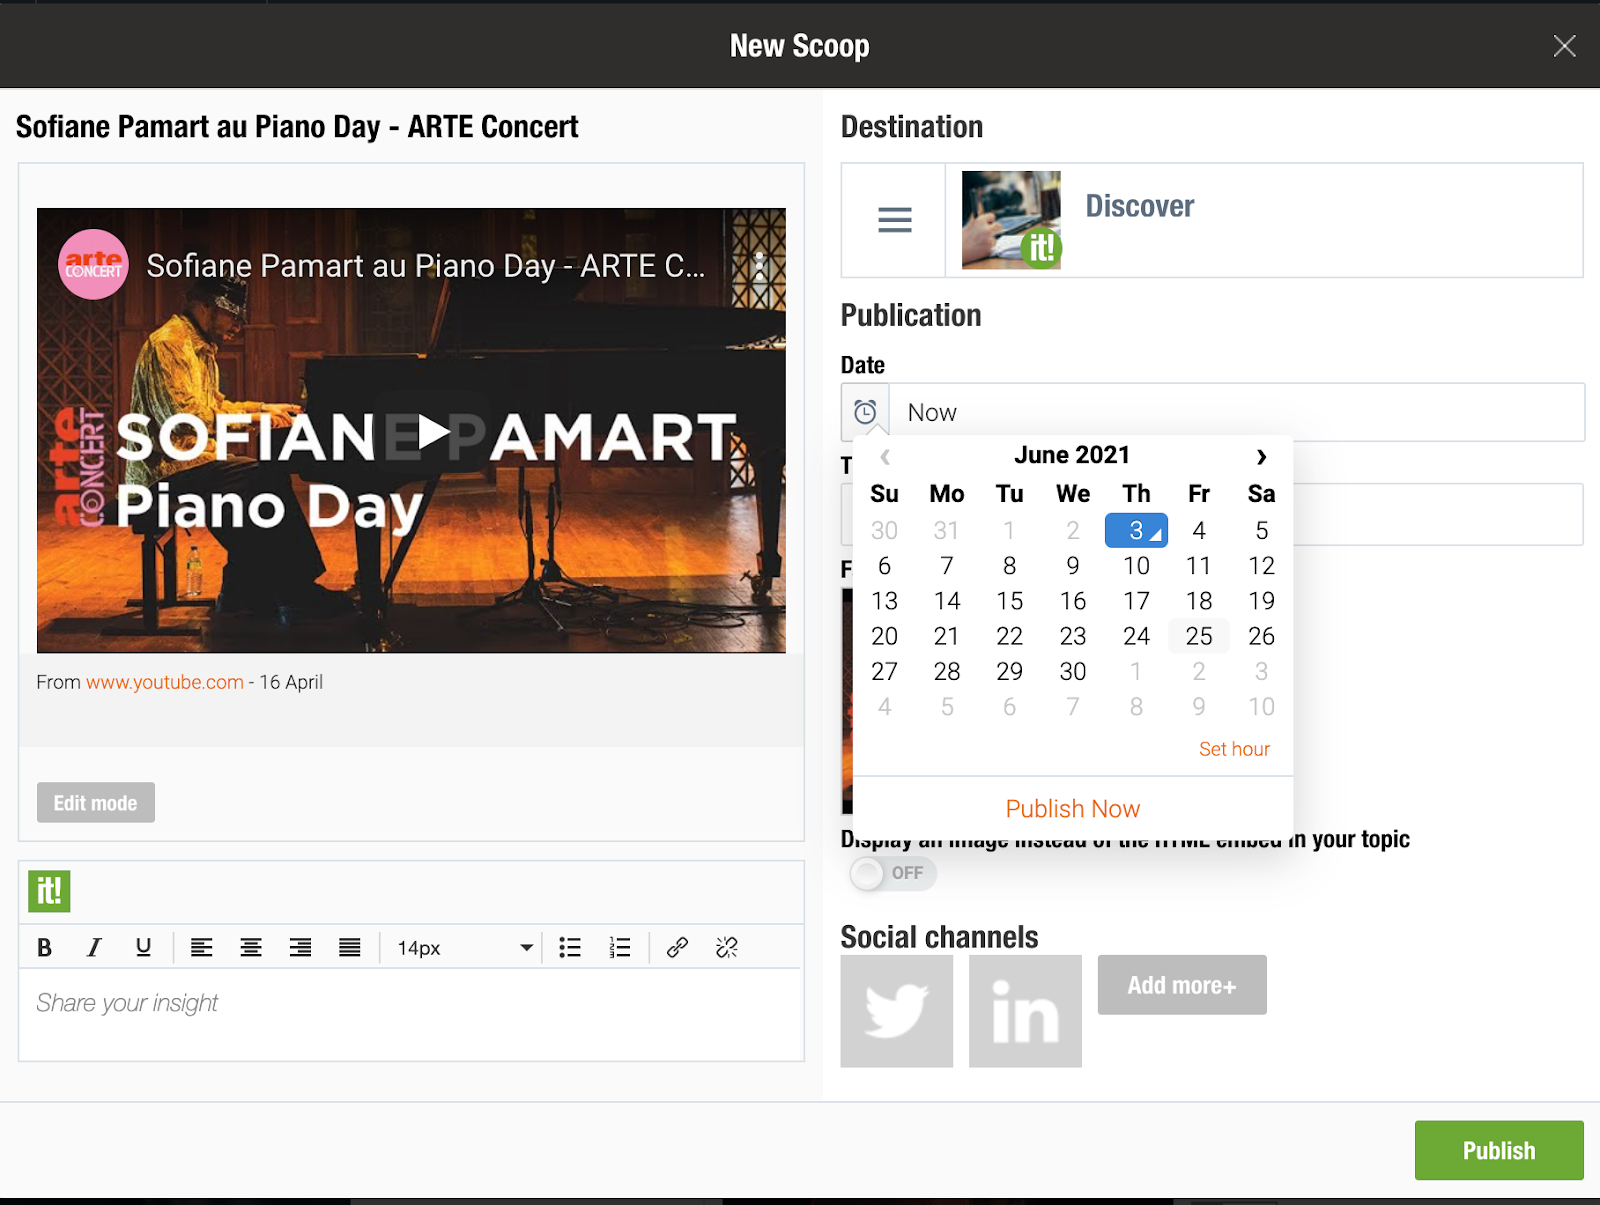The height and width of the screenshot is (1205, 1600).
Task: Toggle display image instead of embed switch
Action: pos(892,873)
